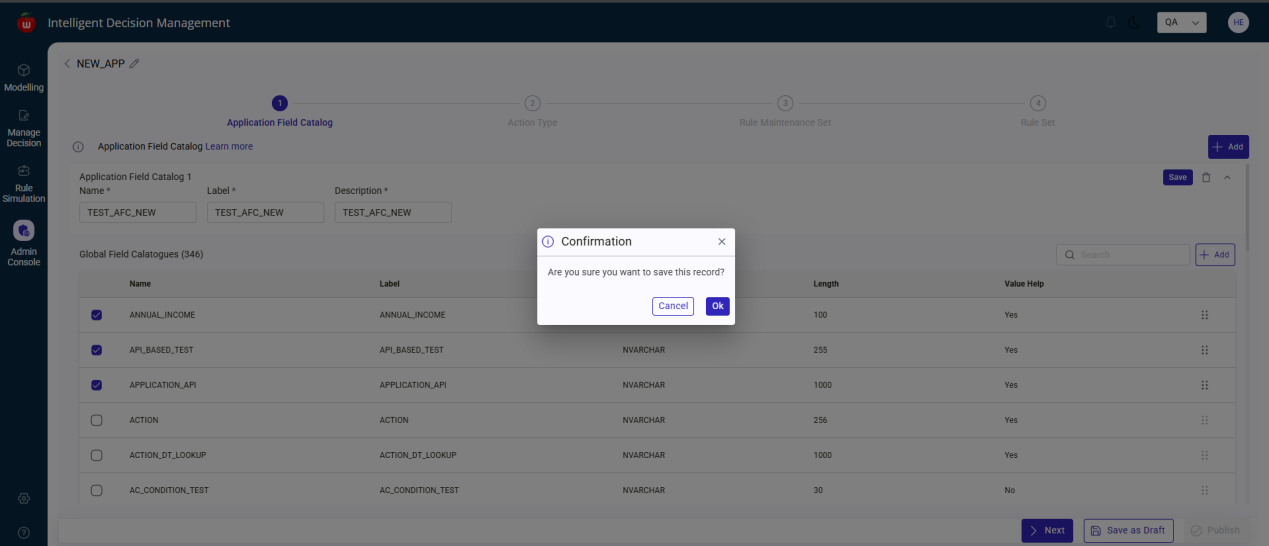Click API_BASED_TEST label cell
The width and height of the screenshot is (1269, 546).
click(x=411, y=350)
